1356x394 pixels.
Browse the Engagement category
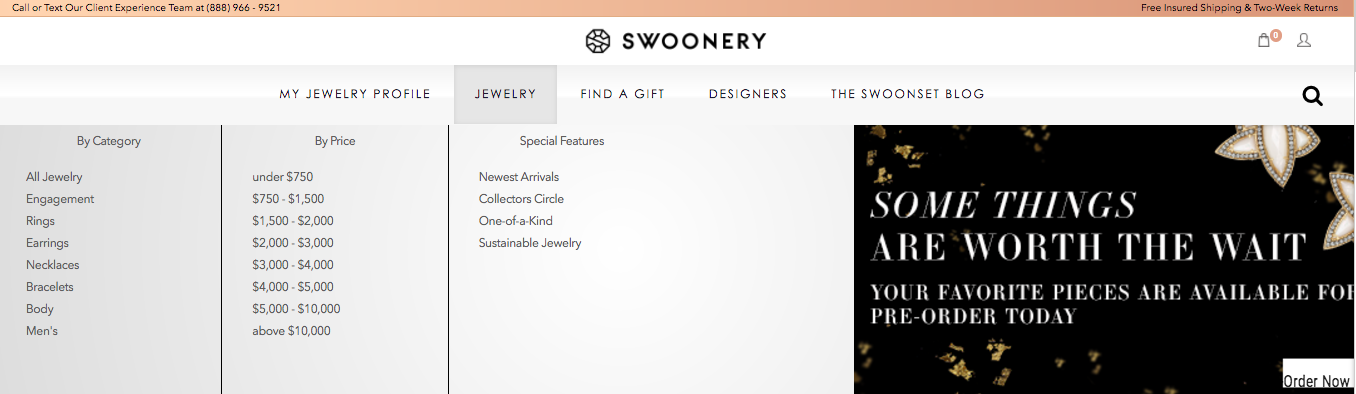point(60,199)
